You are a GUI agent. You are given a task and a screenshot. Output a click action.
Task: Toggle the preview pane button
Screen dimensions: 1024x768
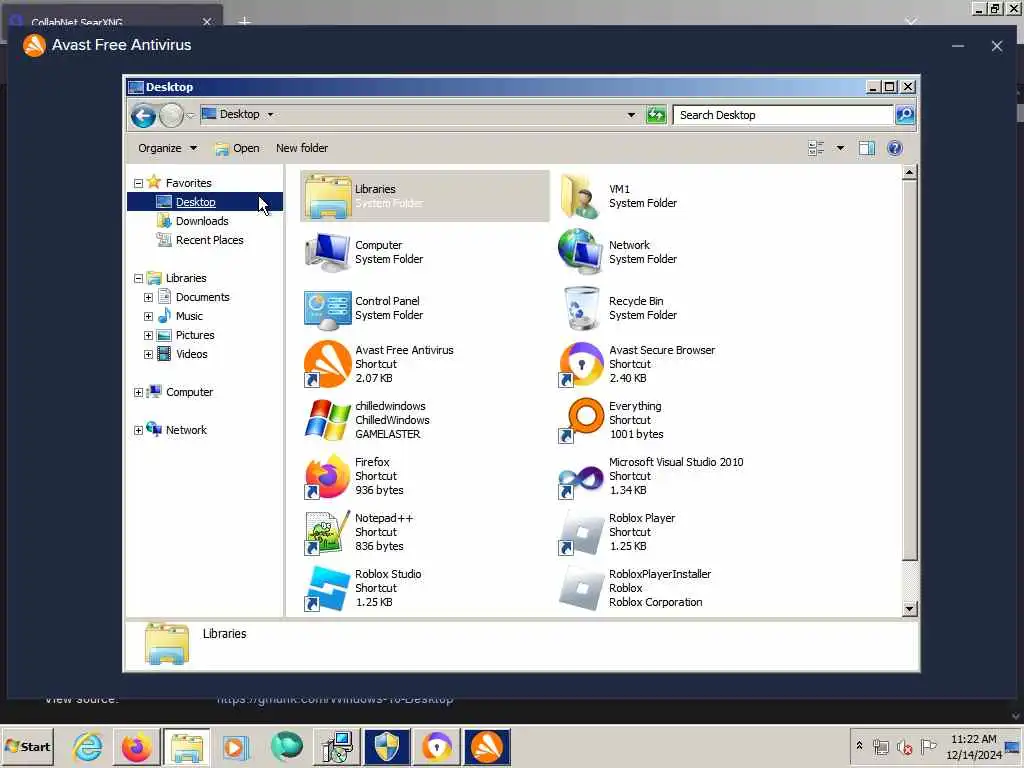[x=867, y=148]
